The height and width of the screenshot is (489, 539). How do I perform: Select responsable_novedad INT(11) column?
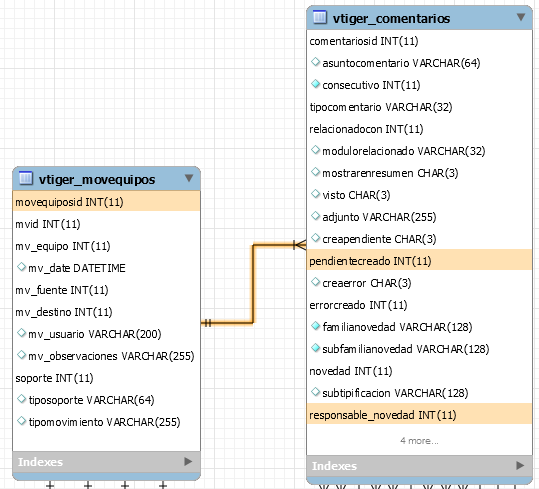pyautogui.click(x=419, y=415)
